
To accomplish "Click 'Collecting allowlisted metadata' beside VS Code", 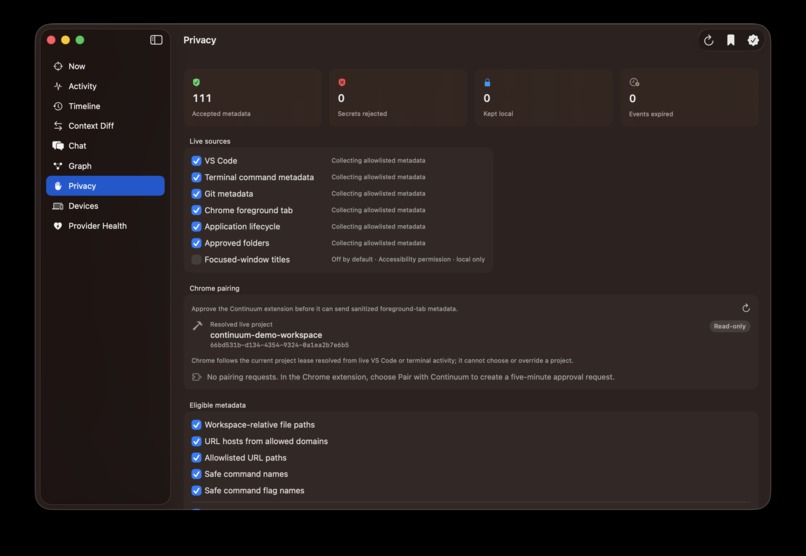I will click(x=378, y=161).
